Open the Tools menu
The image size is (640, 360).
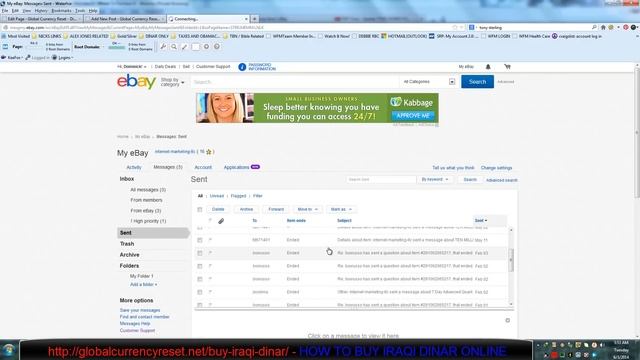tap(80, 11)
